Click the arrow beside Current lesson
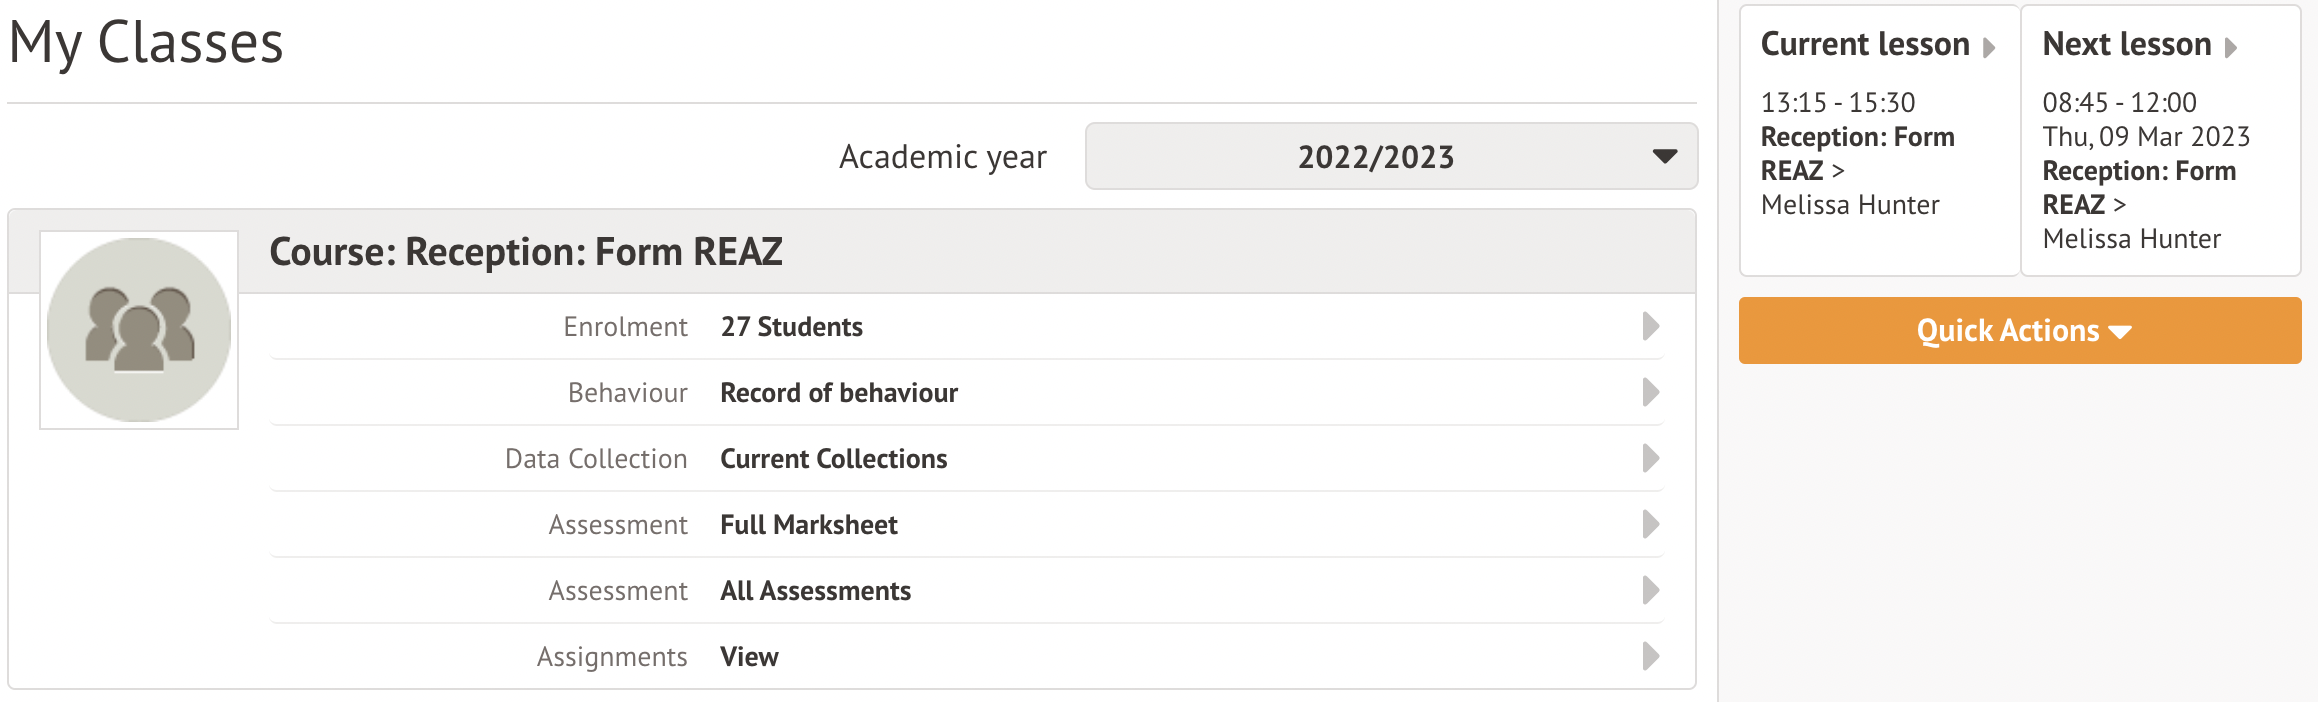Screen dimensions: 2318x702 (x=1989, y=48)
